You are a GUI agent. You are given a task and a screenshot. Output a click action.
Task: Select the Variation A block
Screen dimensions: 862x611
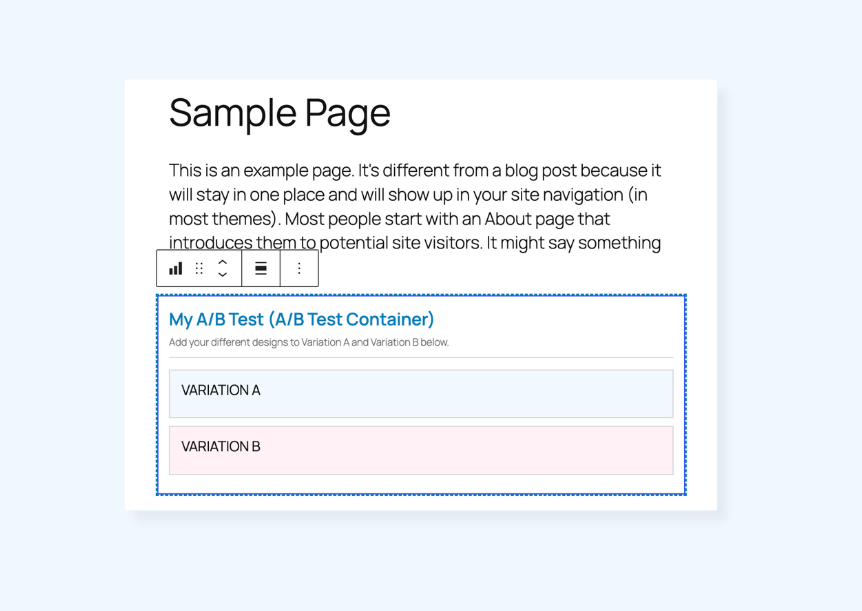[421, 394]
